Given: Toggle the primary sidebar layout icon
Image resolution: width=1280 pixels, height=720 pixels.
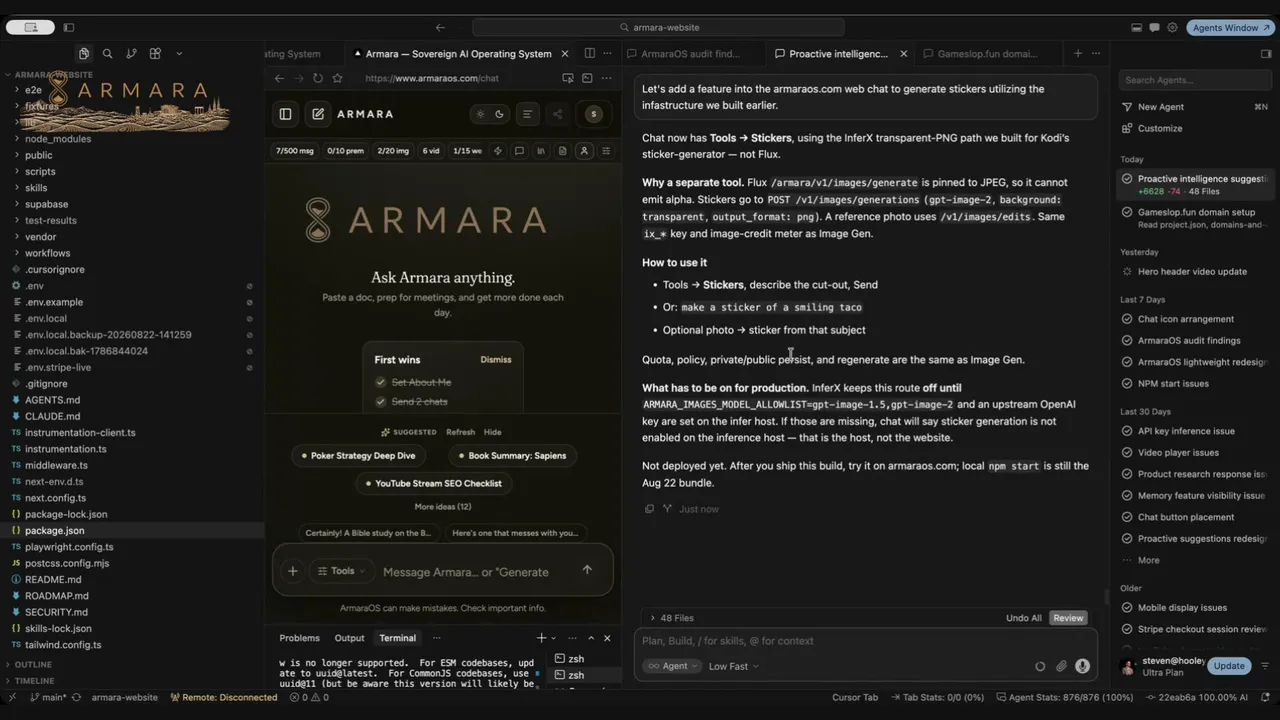Looking at the screenshot, I should [x=69, y=27].
